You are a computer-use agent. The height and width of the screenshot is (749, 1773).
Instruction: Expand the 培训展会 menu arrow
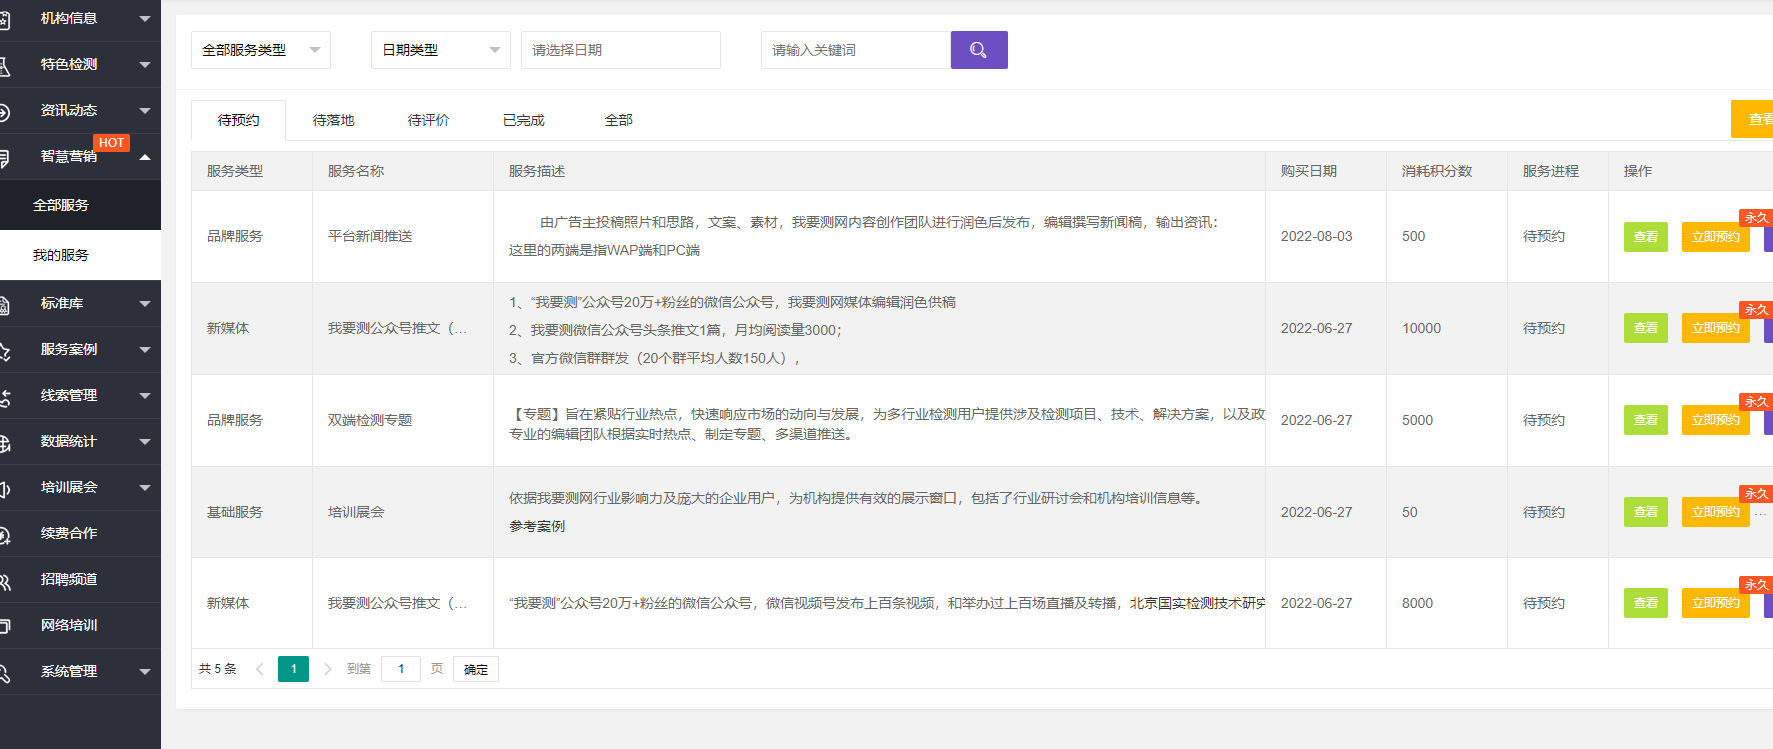(x=145, y=488)
